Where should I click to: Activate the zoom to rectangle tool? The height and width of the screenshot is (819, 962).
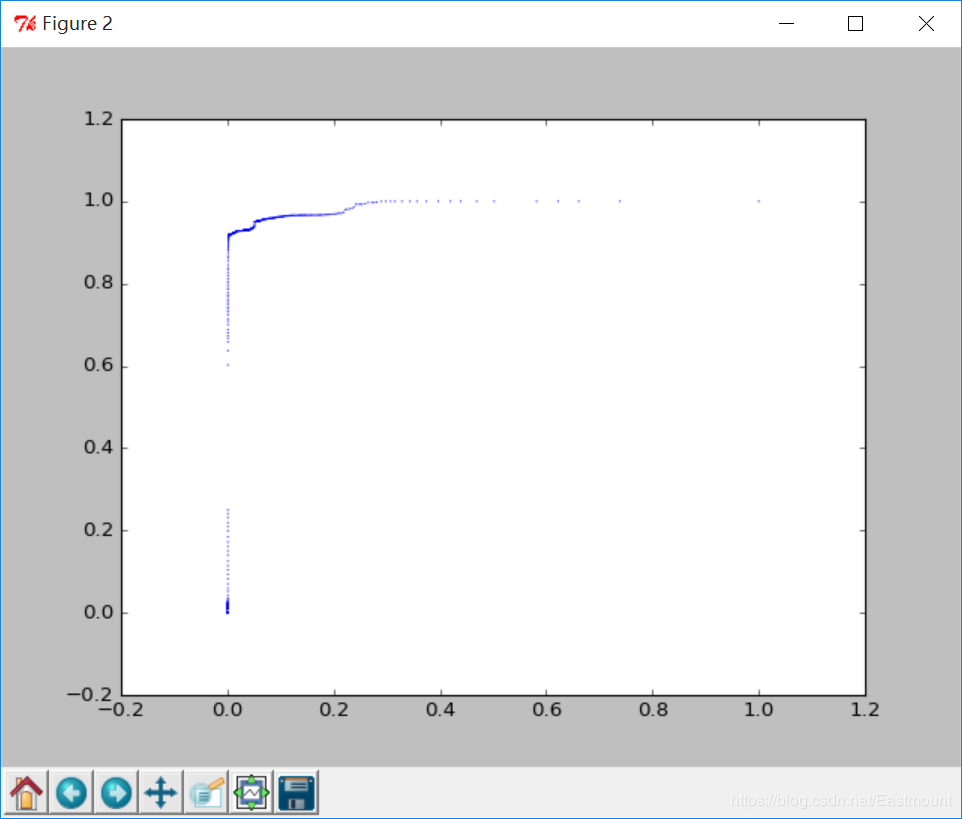click(x=206, y=793)
